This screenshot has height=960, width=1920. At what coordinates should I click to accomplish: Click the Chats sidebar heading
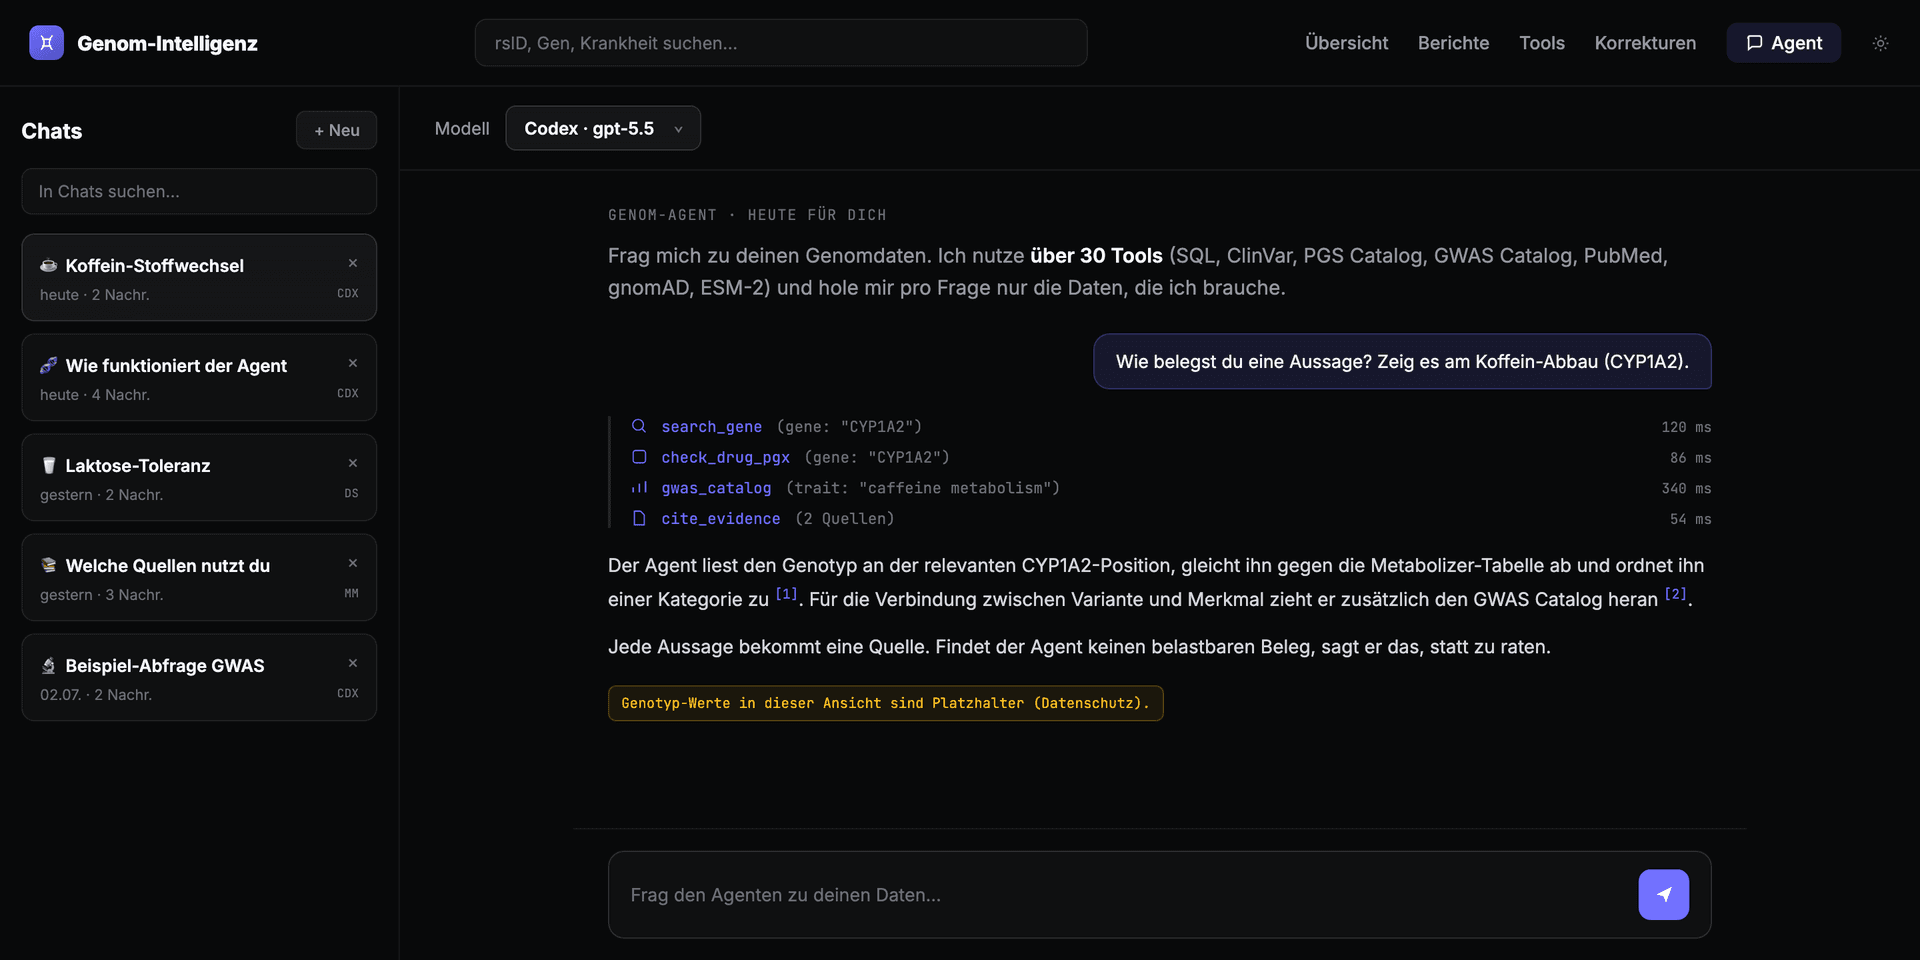(x=52, y=131)
